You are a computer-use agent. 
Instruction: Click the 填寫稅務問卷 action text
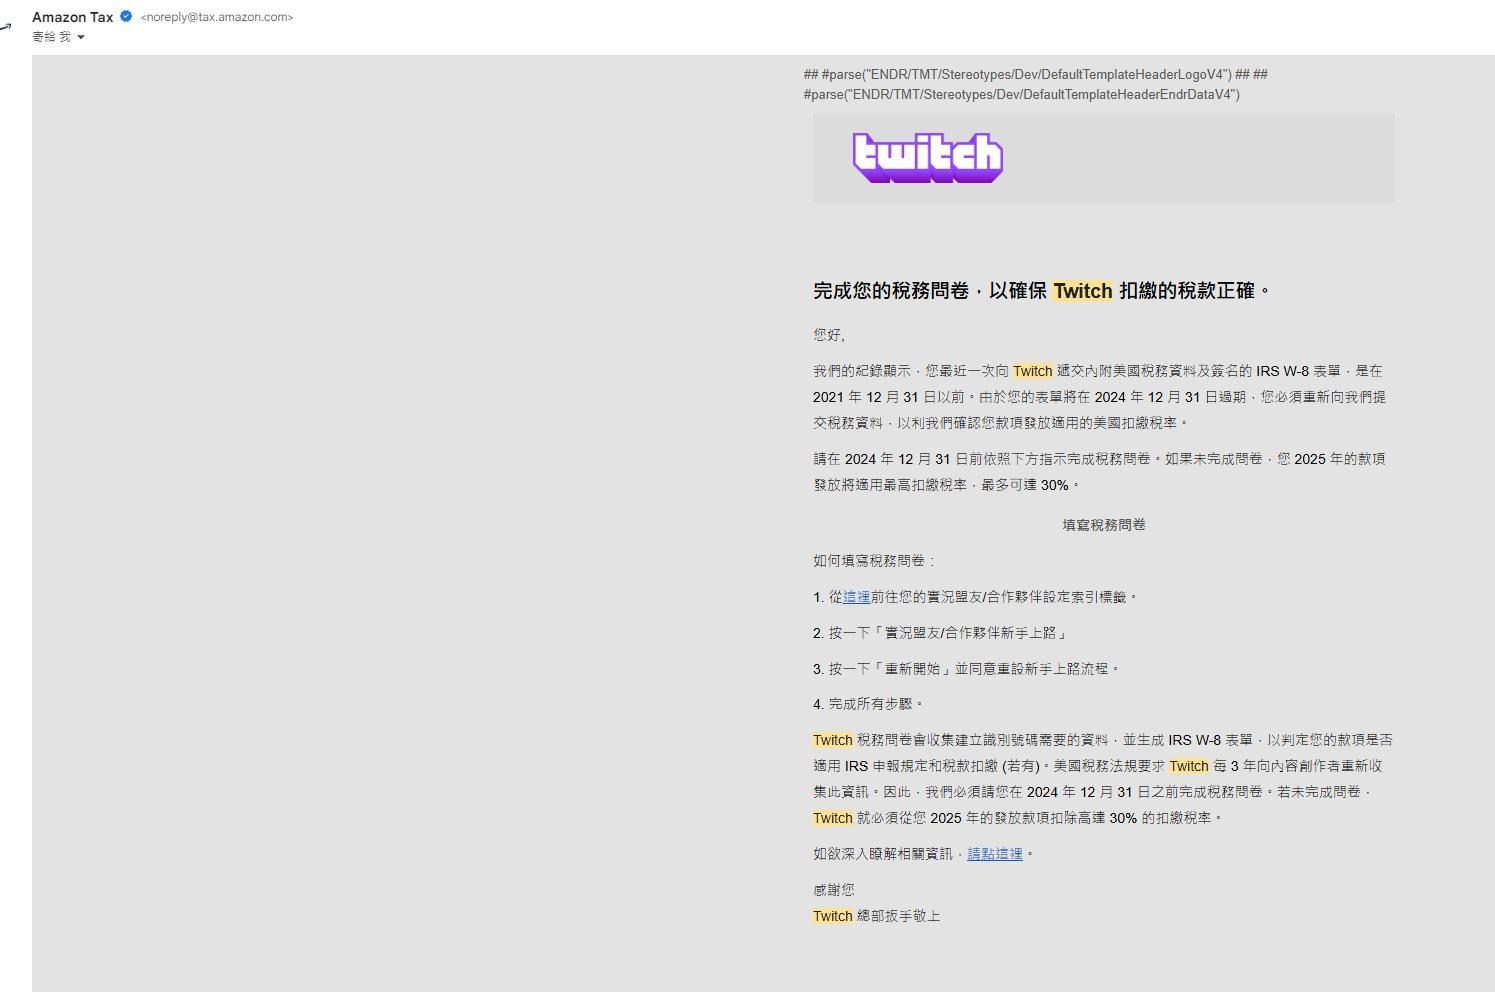tap(1102, 524)
